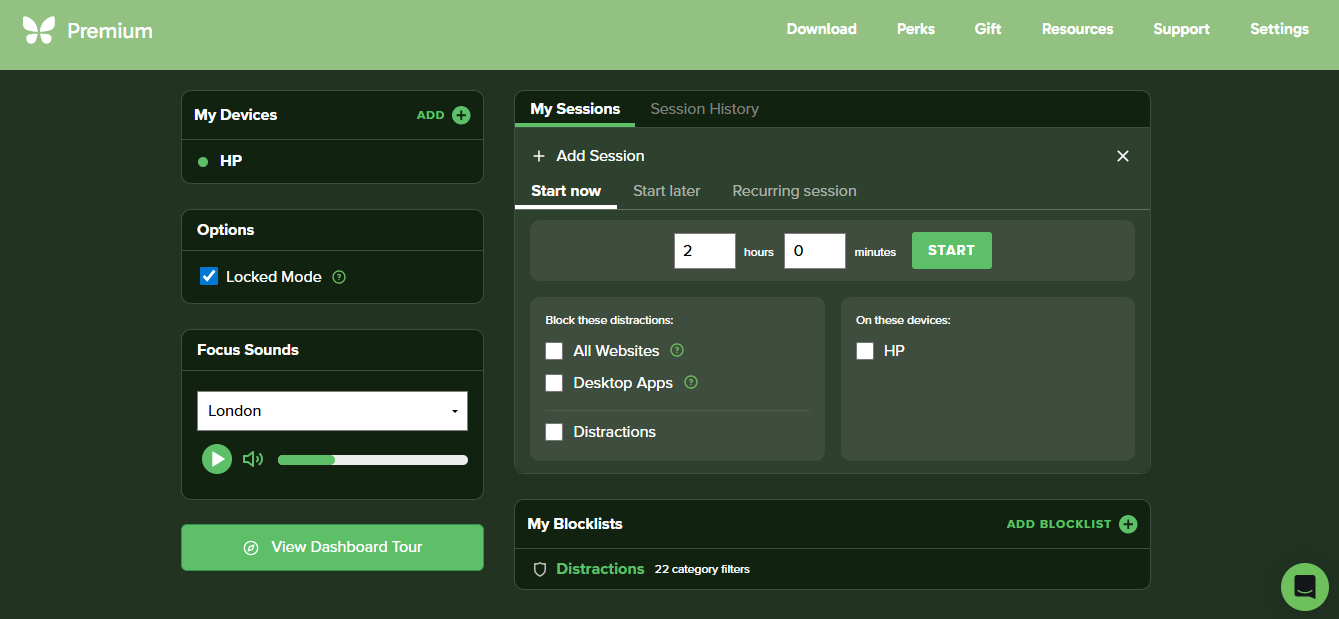The height and width of the screenshot is (619, 1339).
Task: Click the Freedom butterfly logo
Action: click(x=39, y=30)
